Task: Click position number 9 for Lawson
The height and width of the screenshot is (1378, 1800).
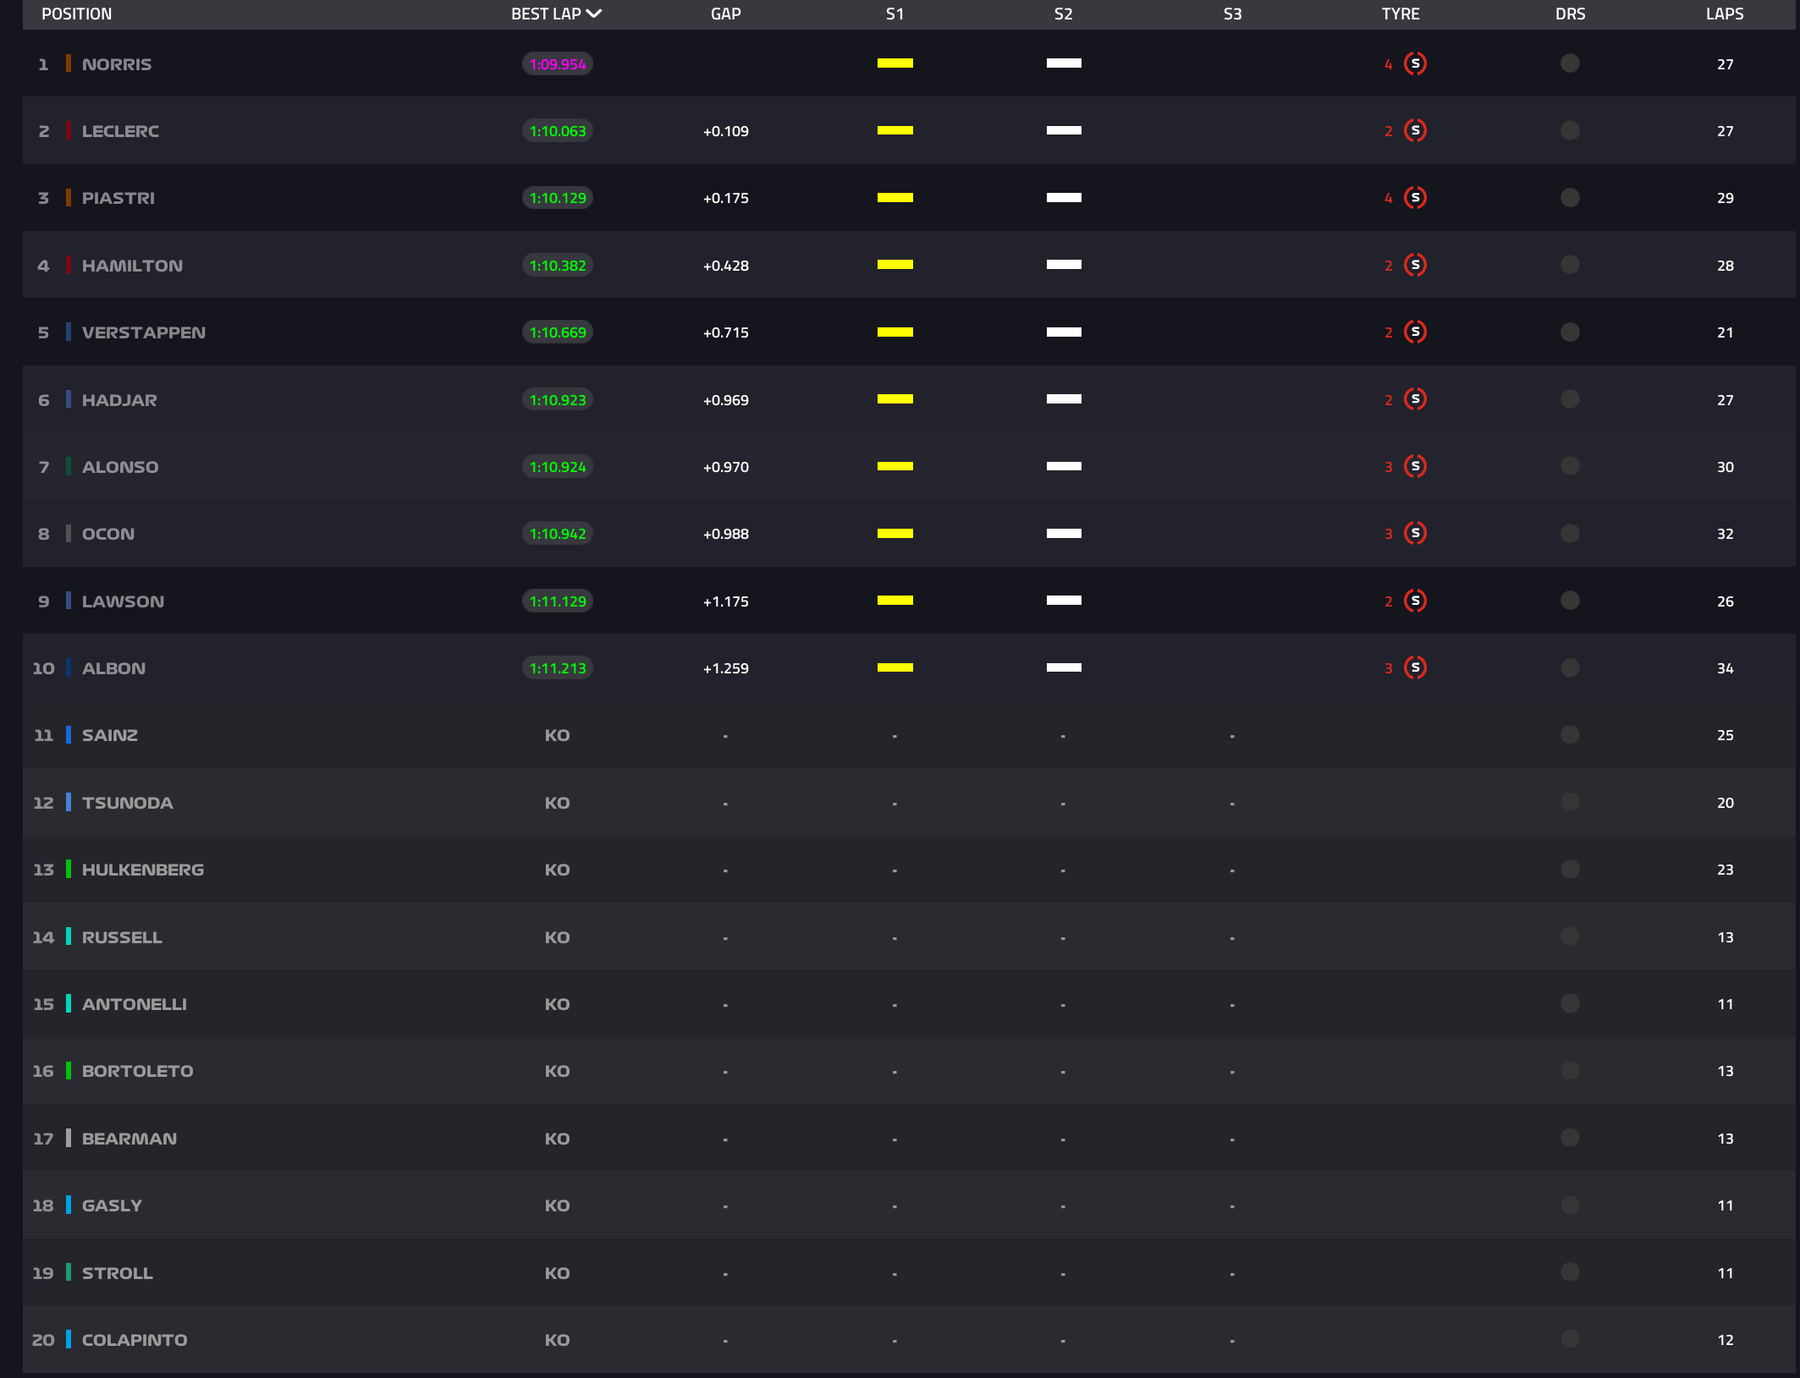Action: (43, 601)
